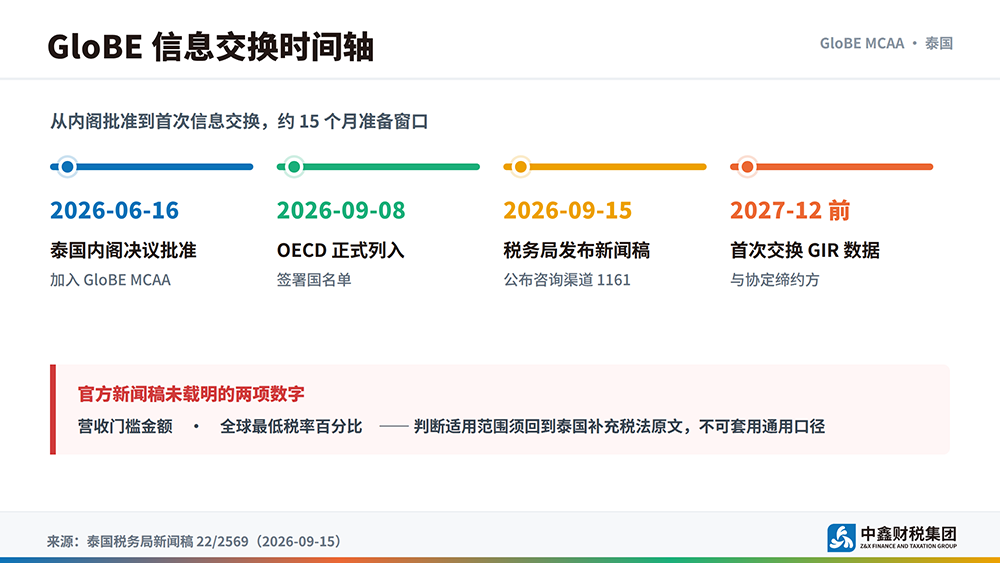Click the 中鑫财税集团 company name text
Image resolution: width=1000 pixels, height=563 pixels.
click(908, 534)
